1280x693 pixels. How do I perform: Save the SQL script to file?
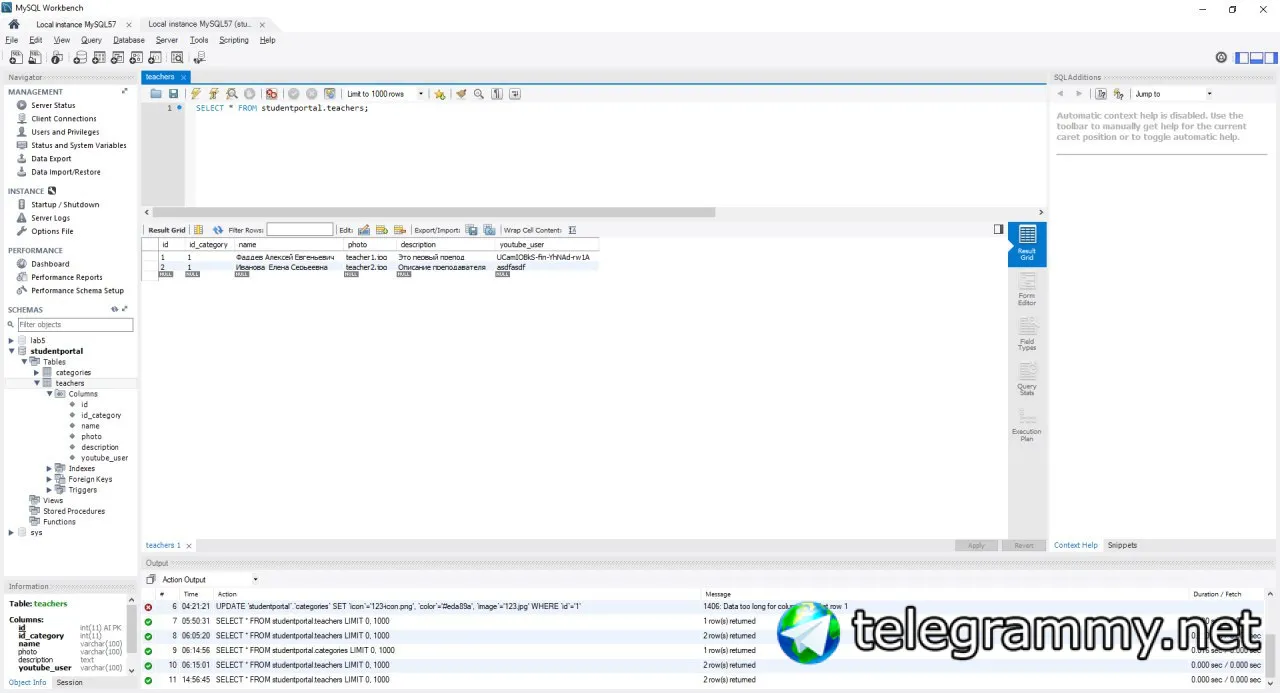173,94
